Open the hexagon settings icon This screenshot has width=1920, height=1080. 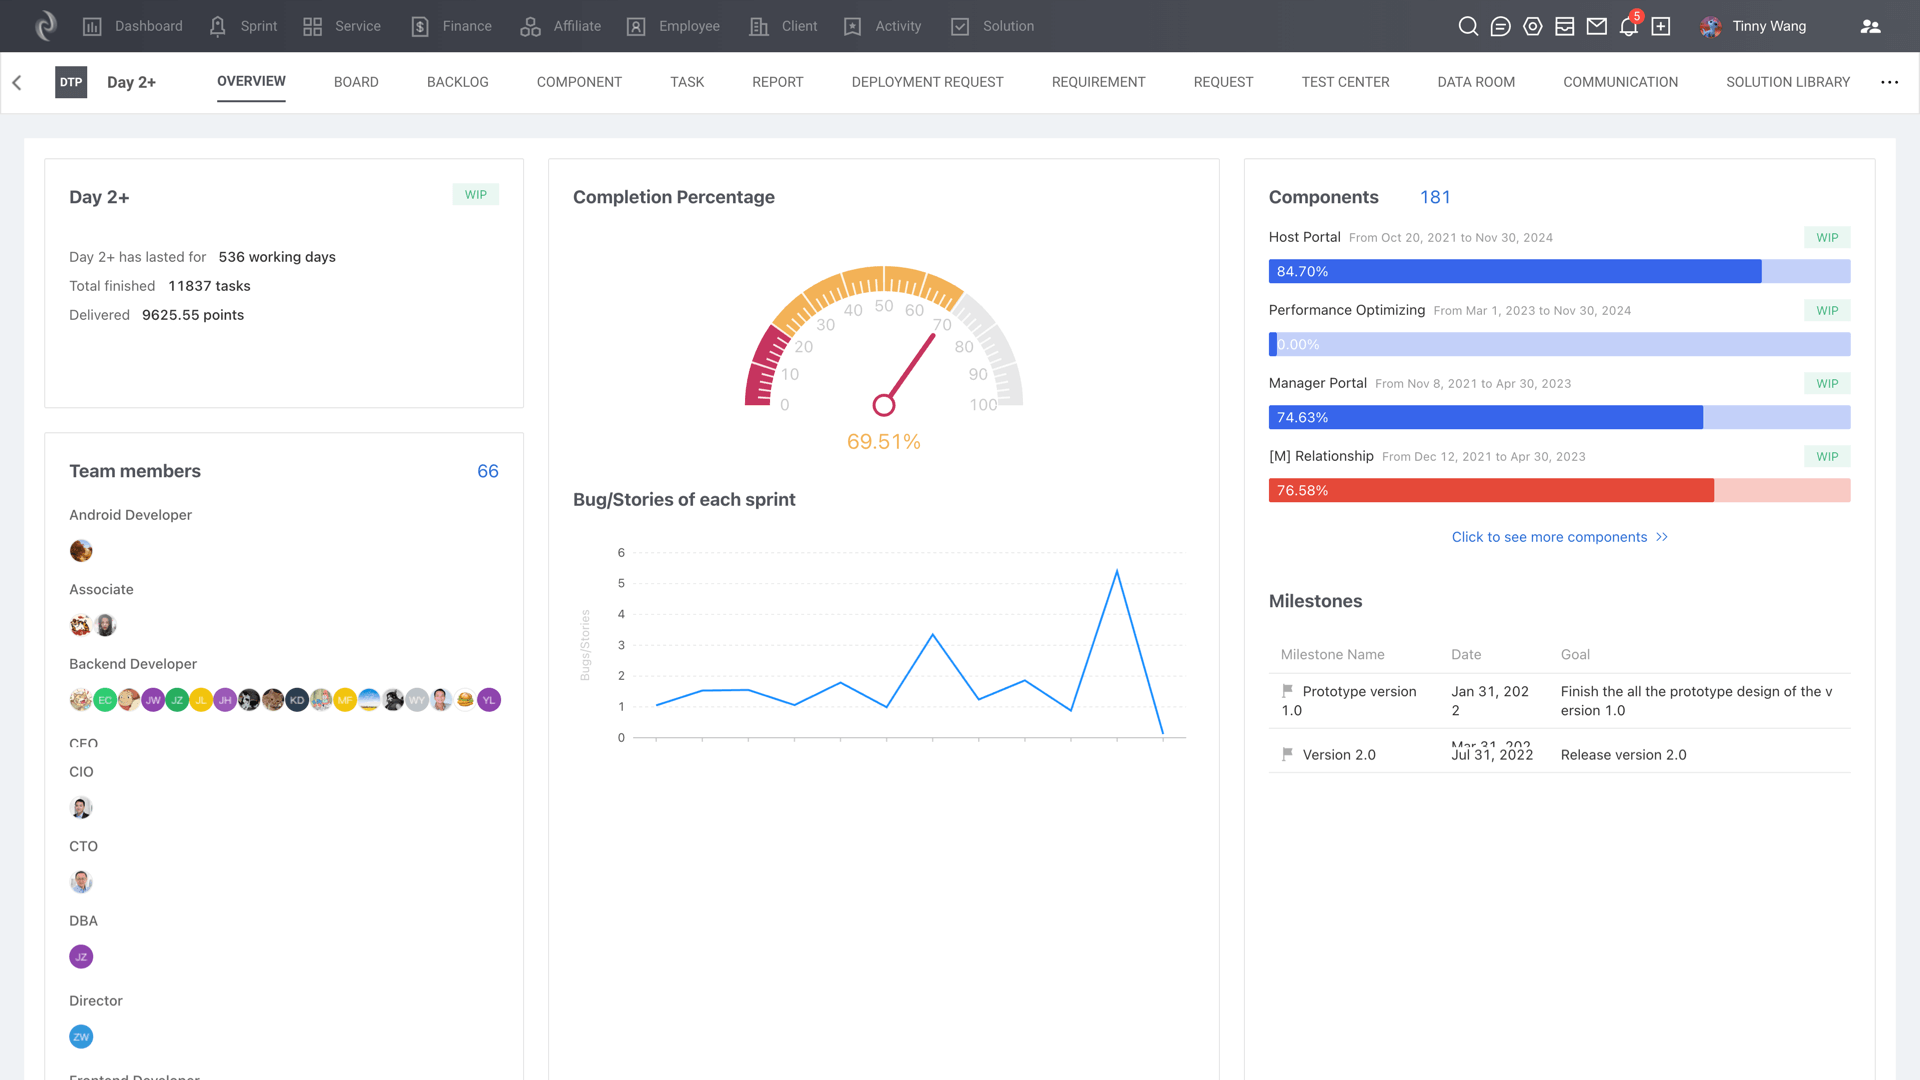(x=1532, y=27)
